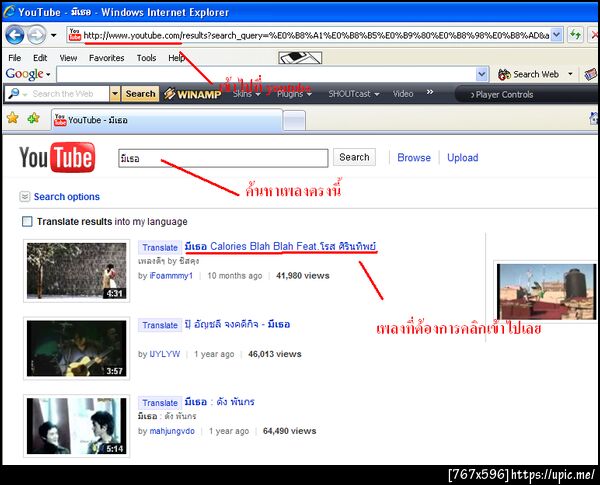Open uploader mahjungvdo channel link
600x485 pixels.
[172, 431]
